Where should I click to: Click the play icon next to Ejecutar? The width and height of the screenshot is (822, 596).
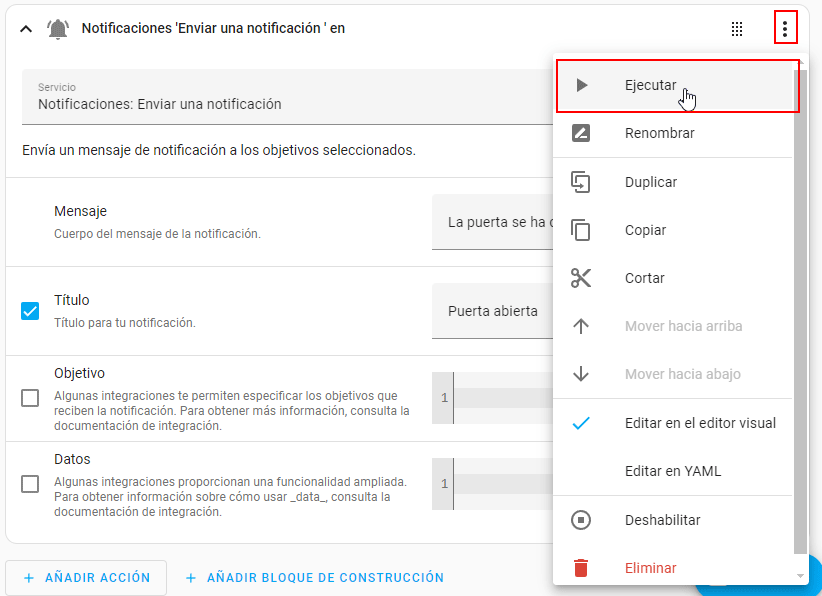point(581,86)
